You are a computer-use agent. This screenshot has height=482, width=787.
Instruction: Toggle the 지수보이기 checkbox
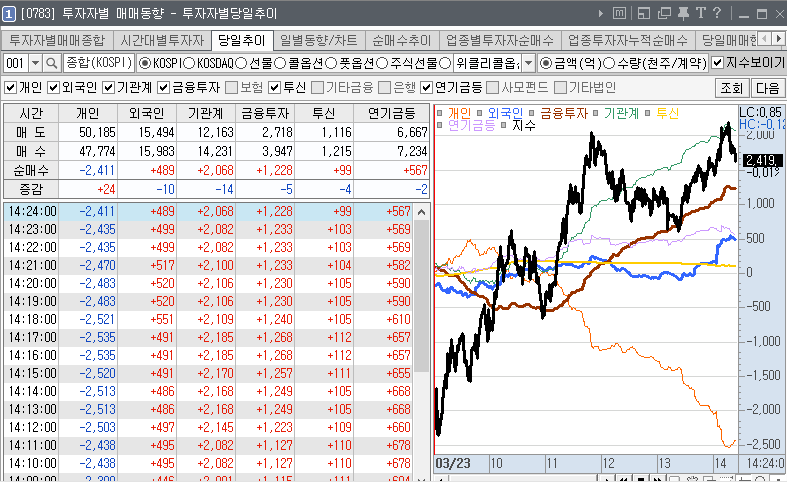(x=717, y=63)
